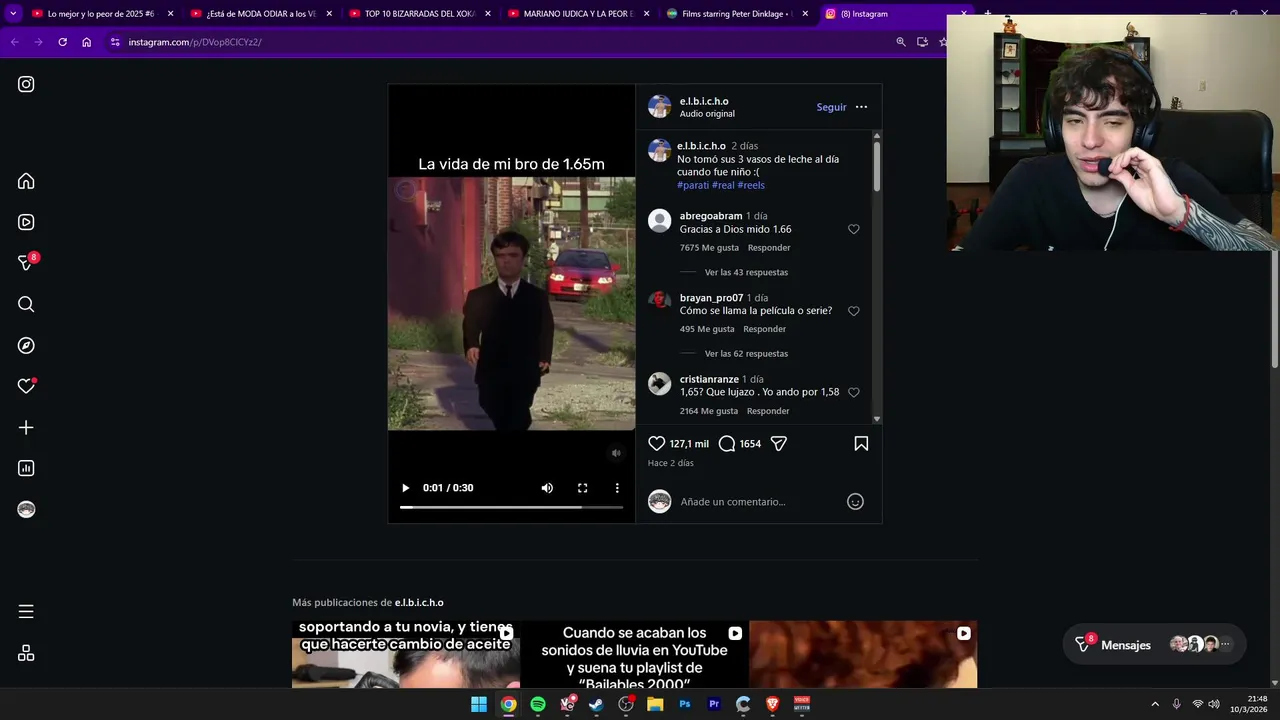Open Spotify from the taskbar
1280x720 pixels.
(x=538, y=704)
